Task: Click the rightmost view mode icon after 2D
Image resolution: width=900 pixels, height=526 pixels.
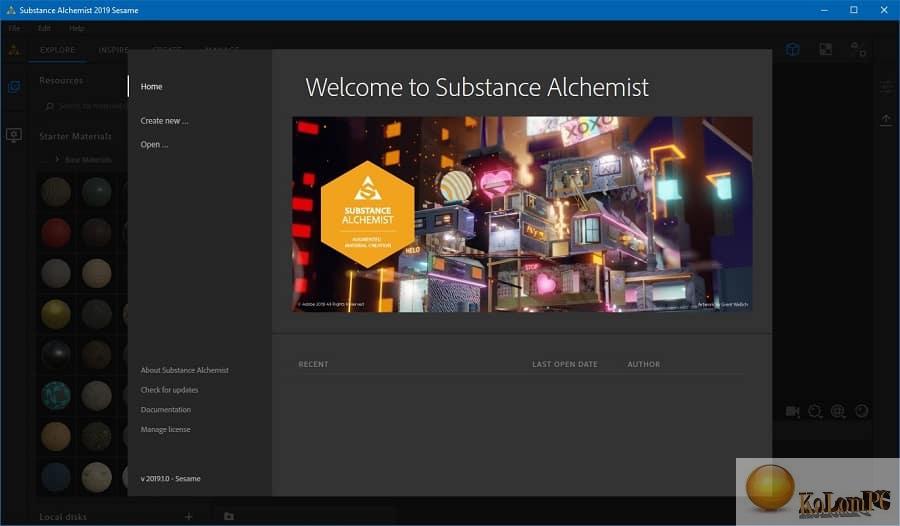Action: tap(858, 49)
